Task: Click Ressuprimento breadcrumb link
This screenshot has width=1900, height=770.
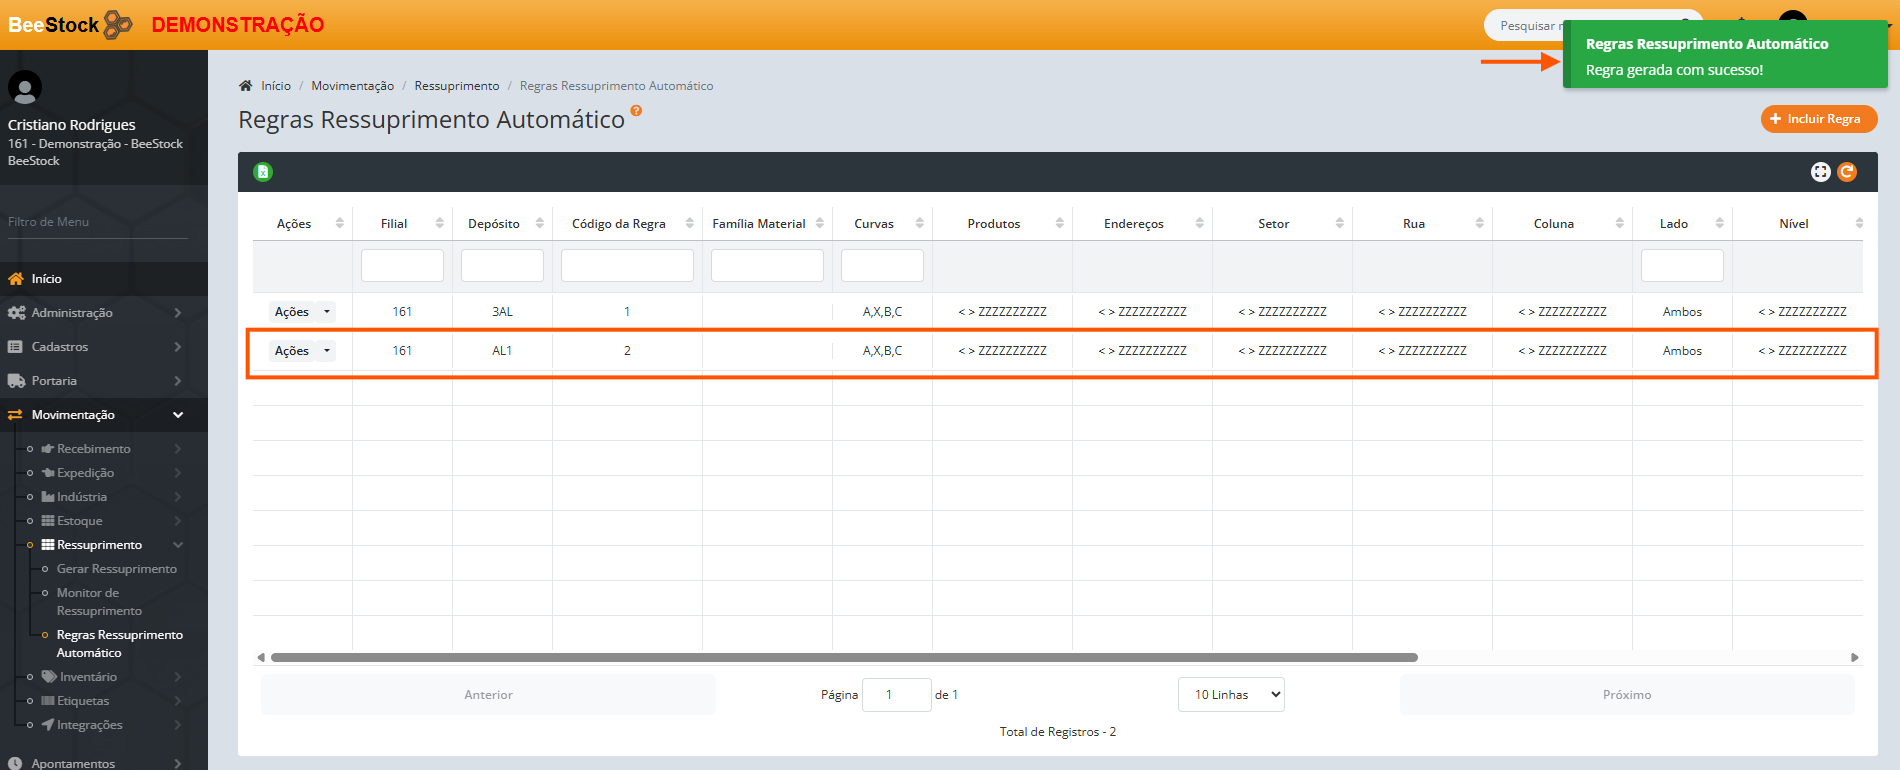Action: [x=456, y=86]
